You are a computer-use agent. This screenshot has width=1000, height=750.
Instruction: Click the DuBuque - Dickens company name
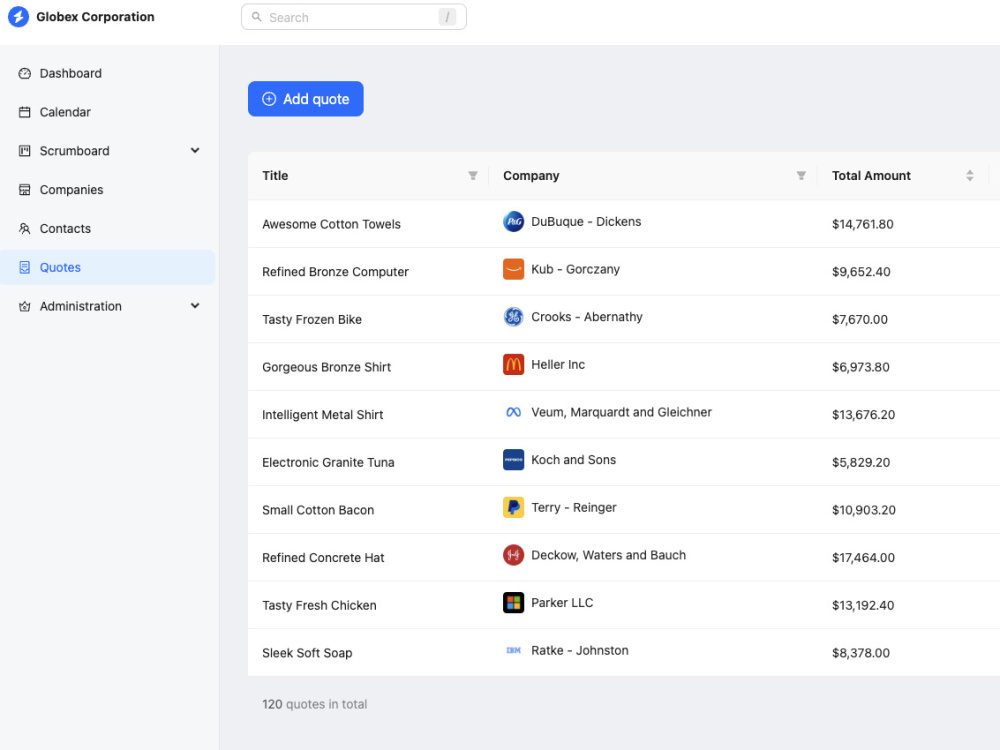(586, 222)
